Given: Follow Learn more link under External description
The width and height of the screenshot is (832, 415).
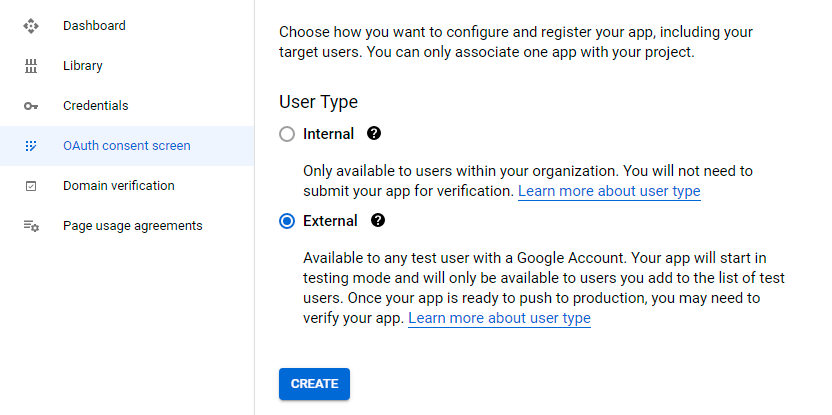Looking at the screenshot, I should point(499,318).
